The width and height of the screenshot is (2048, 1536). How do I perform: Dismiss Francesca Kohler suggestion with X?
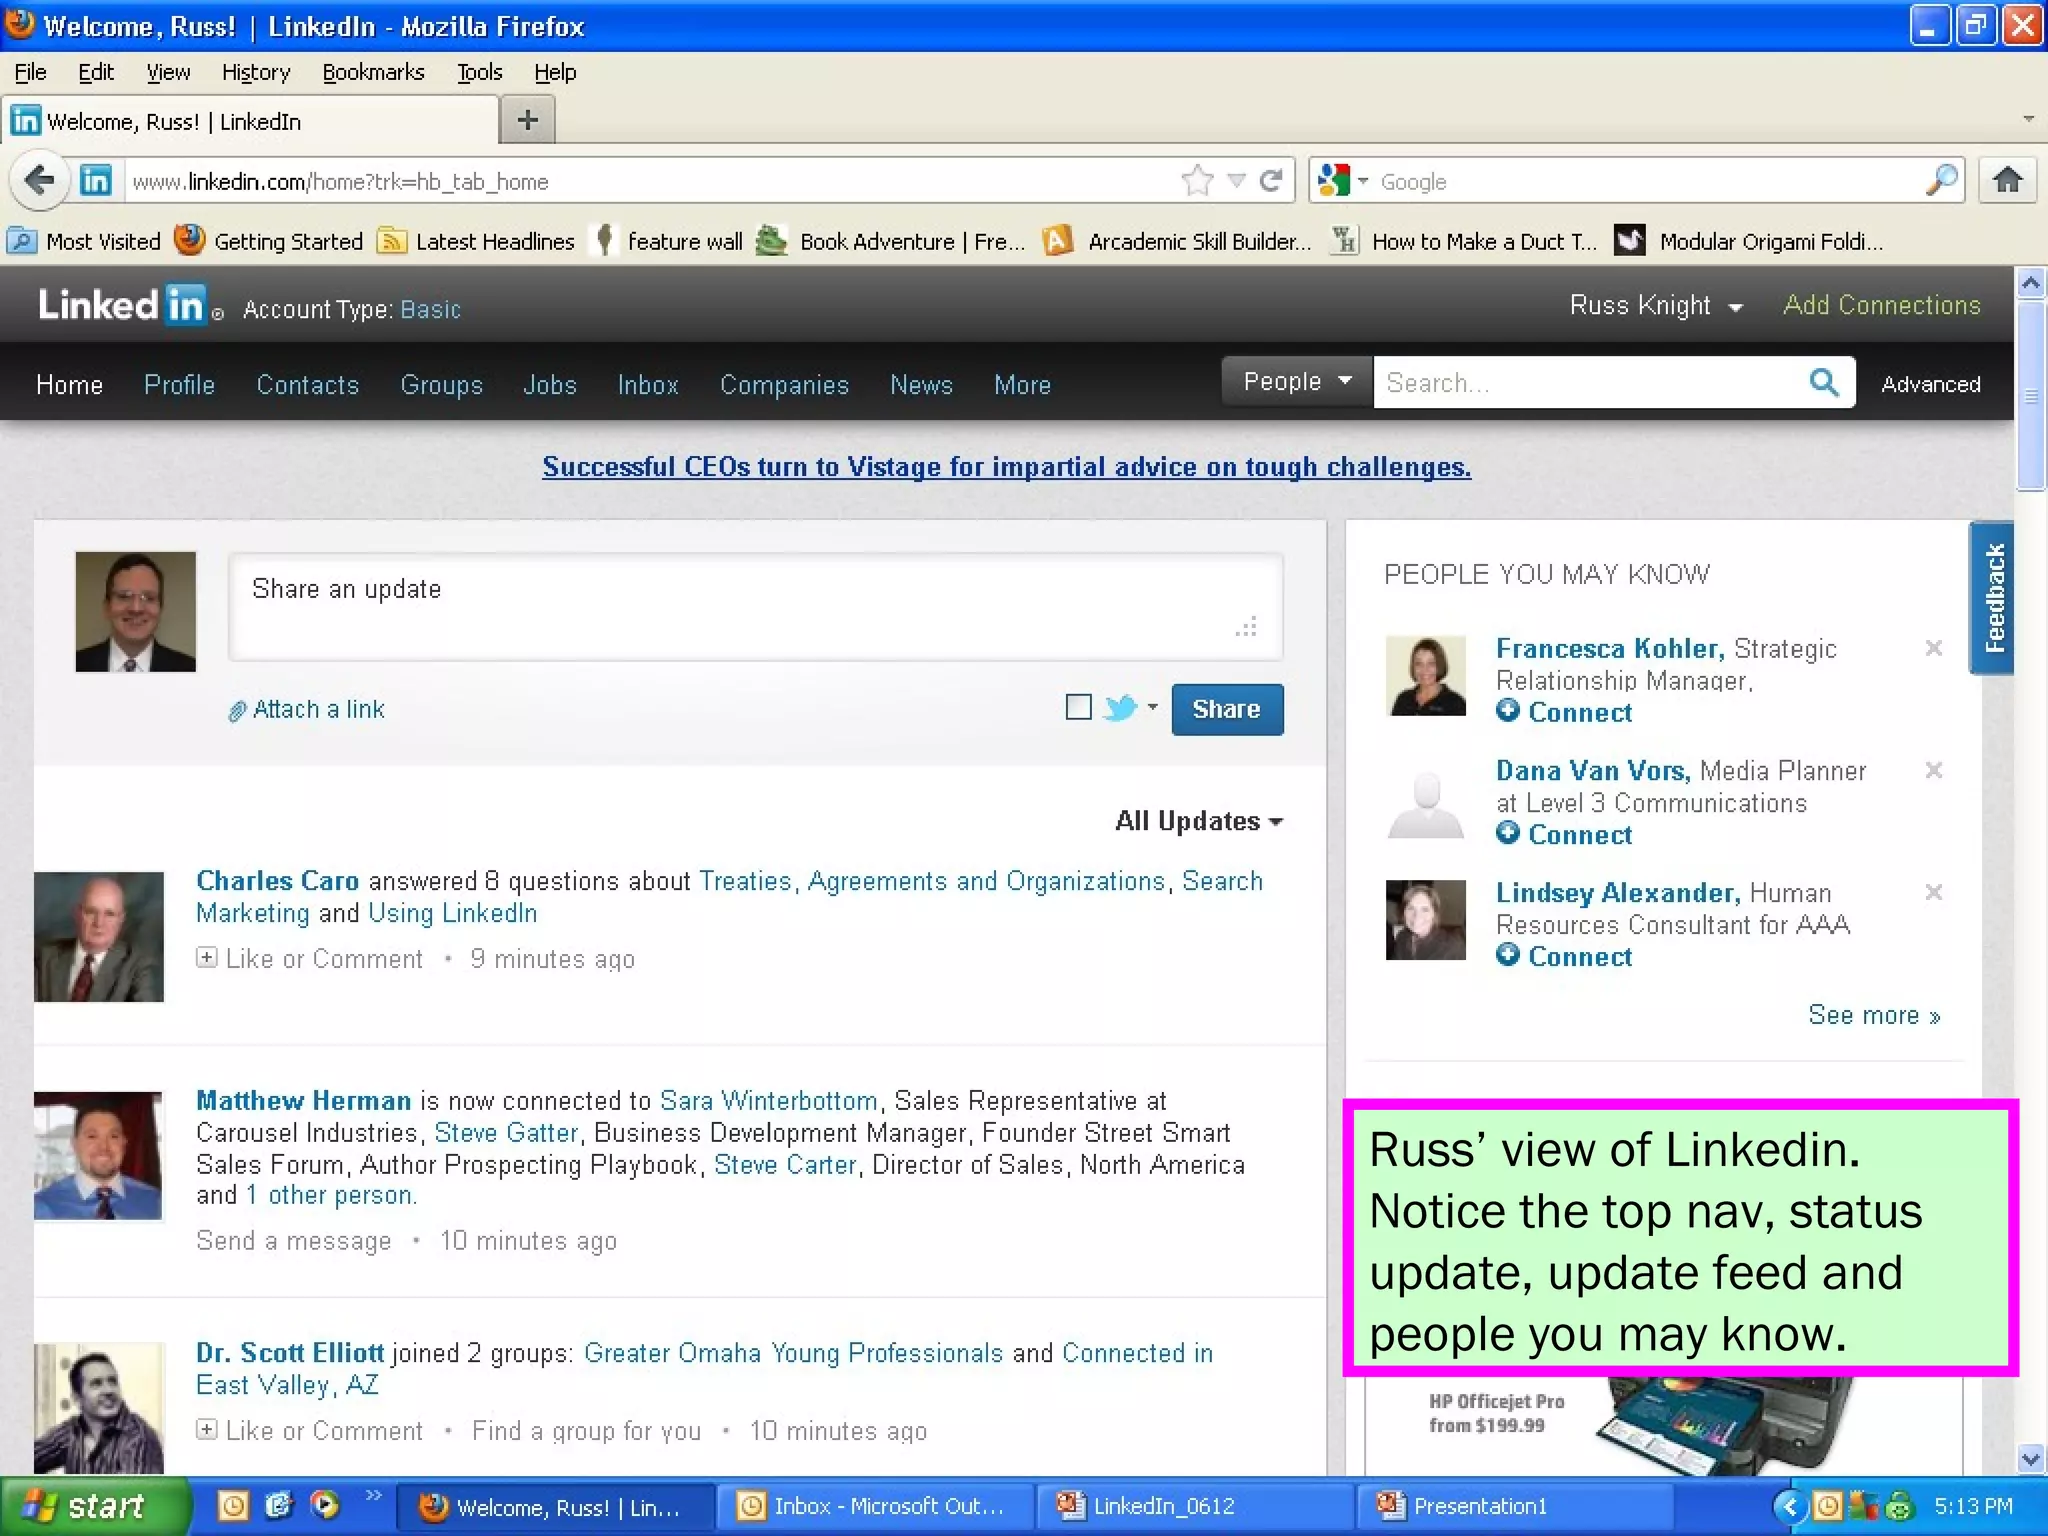point(1934,648)
